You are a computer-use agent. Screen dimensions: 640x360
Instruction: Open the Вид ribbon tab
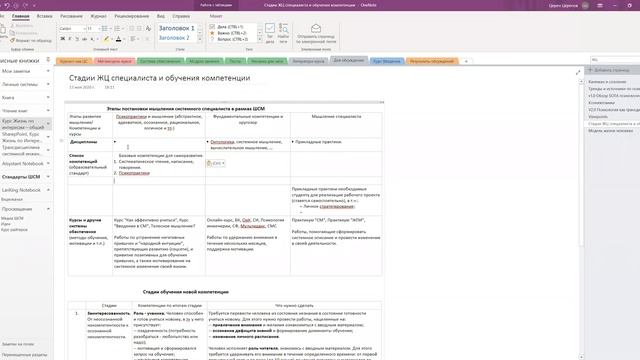click(x=161, y=16)
